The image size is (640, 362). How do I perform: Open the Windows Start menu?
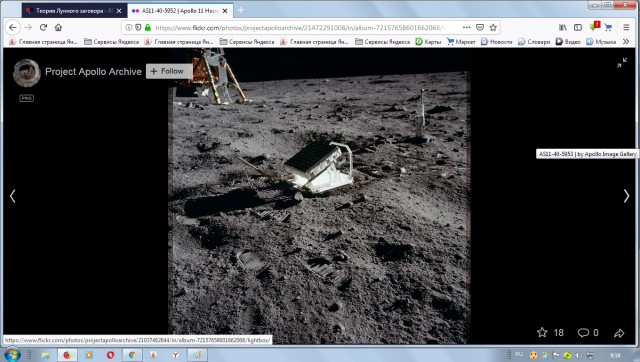[x=11, y=355]
